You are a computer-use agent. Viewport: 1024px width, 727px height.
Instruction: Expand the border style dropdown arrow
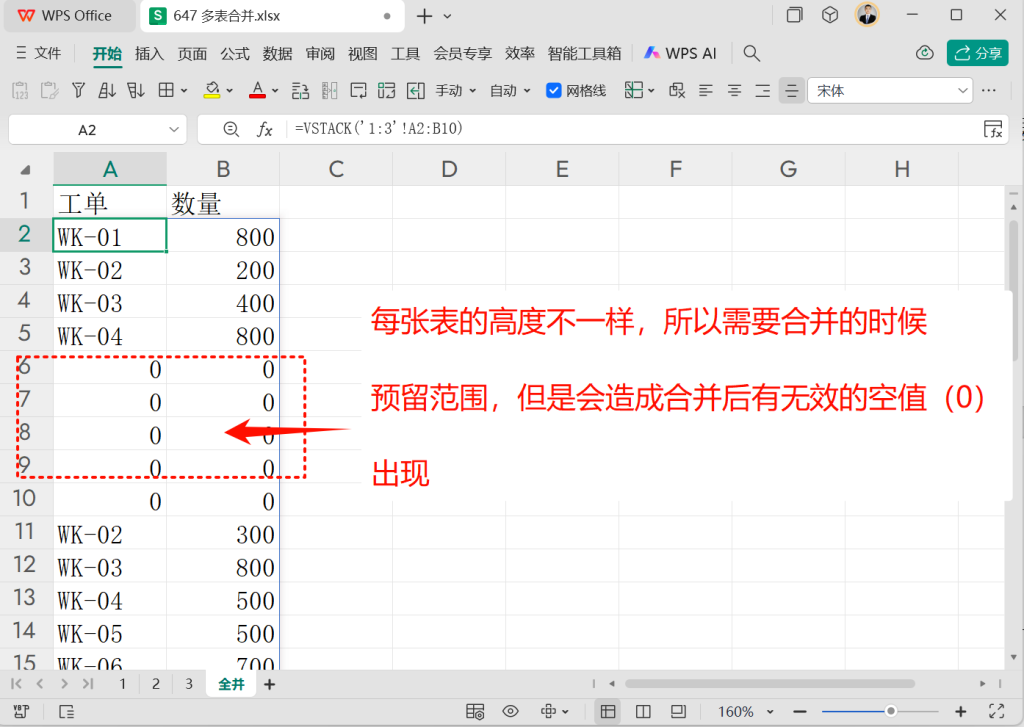pos(184,91)
